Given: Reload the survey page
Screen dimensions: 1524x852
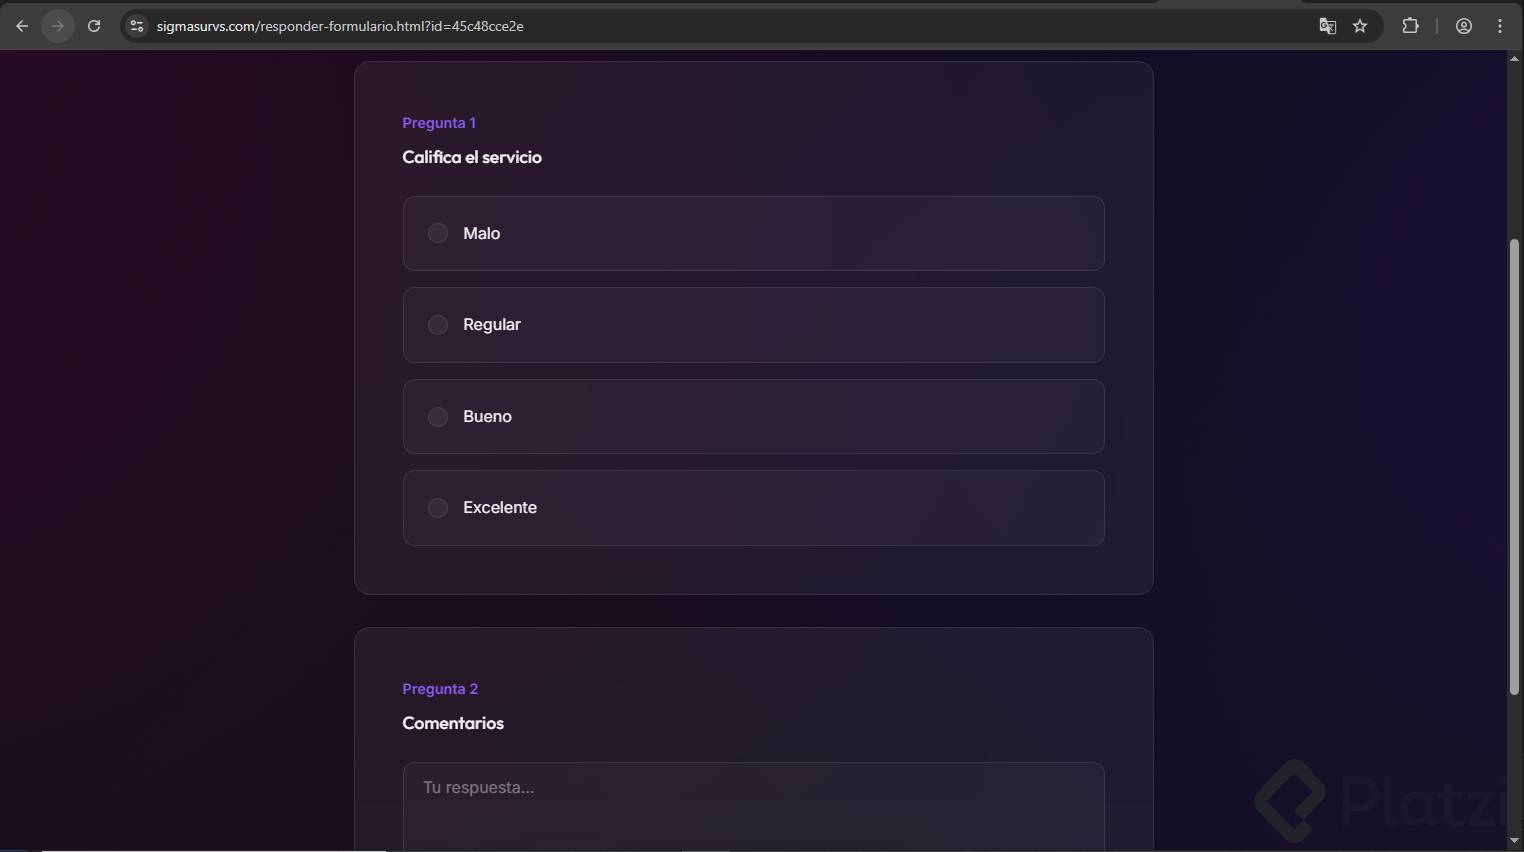Looking at the screenshot, I should 94,26.
